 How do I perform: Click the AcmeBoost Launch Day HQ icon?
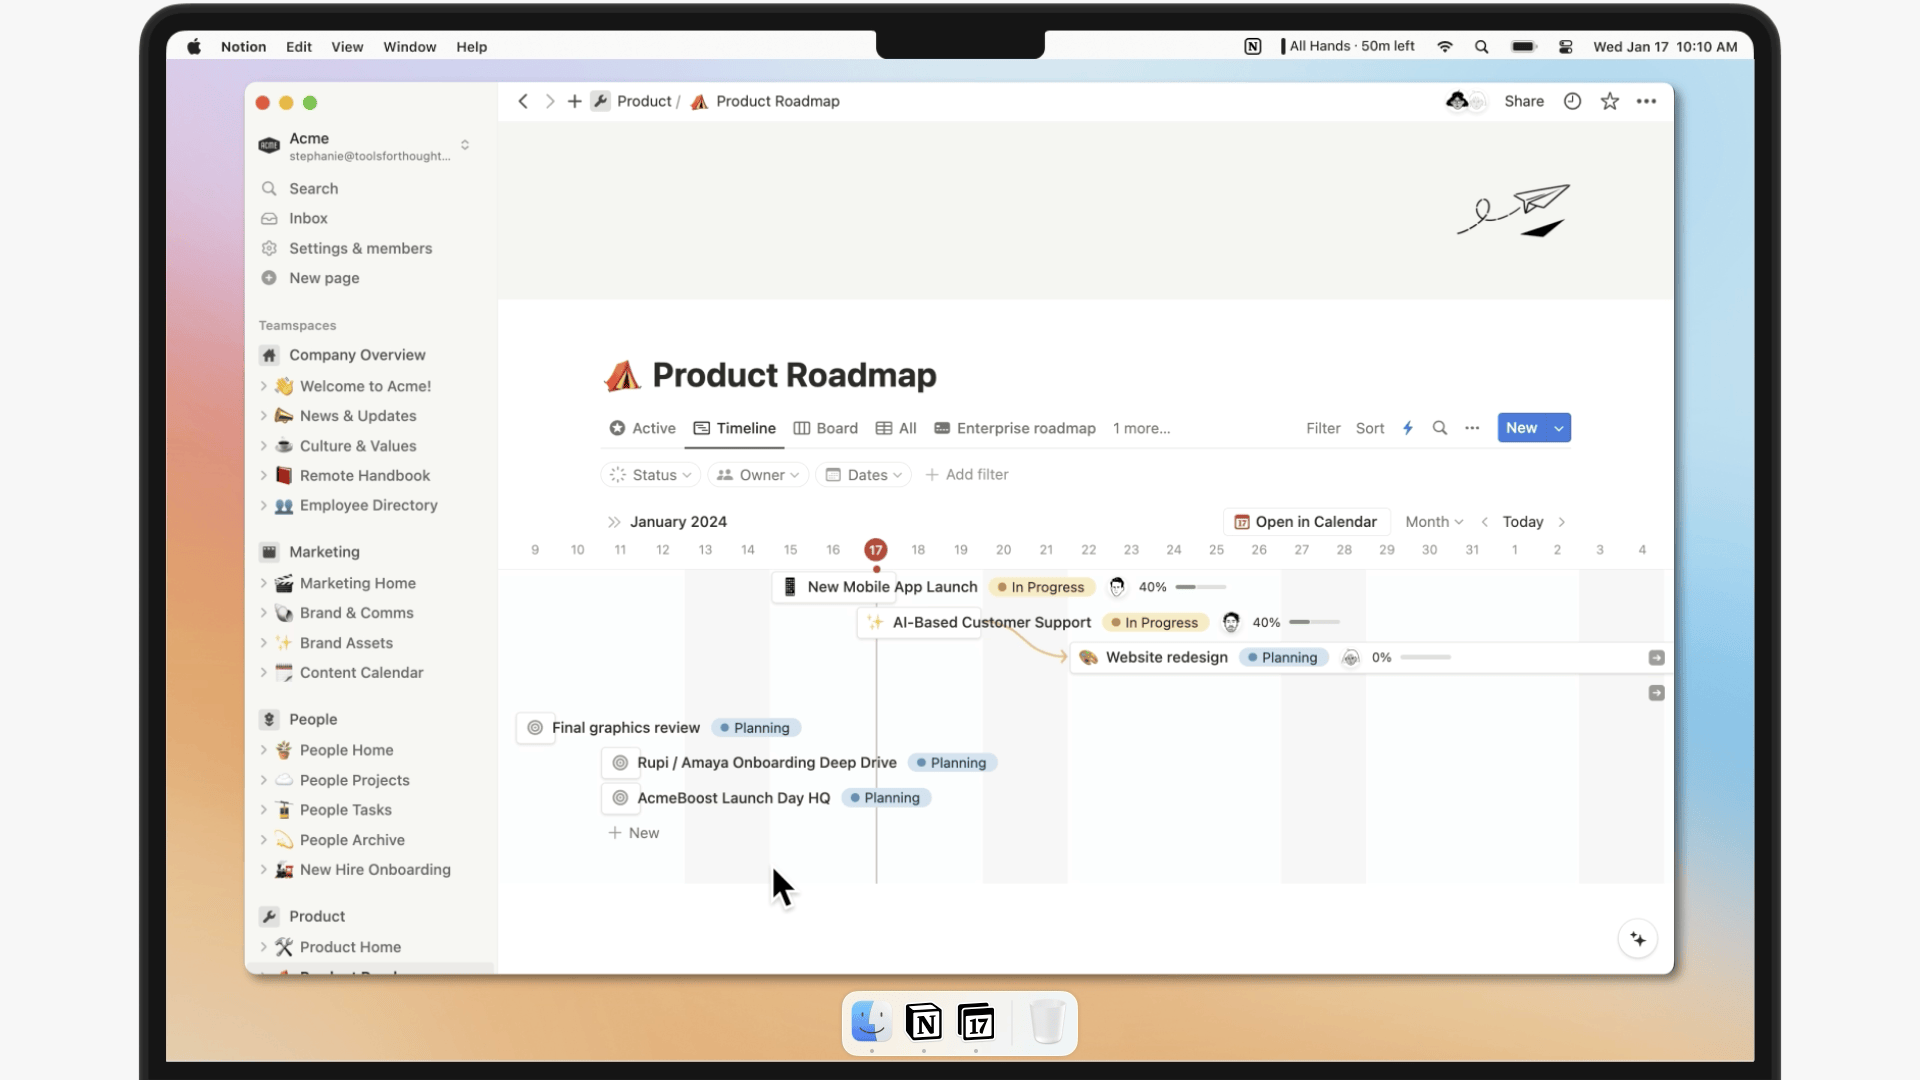pyautogui.click(x=620, y=798)
